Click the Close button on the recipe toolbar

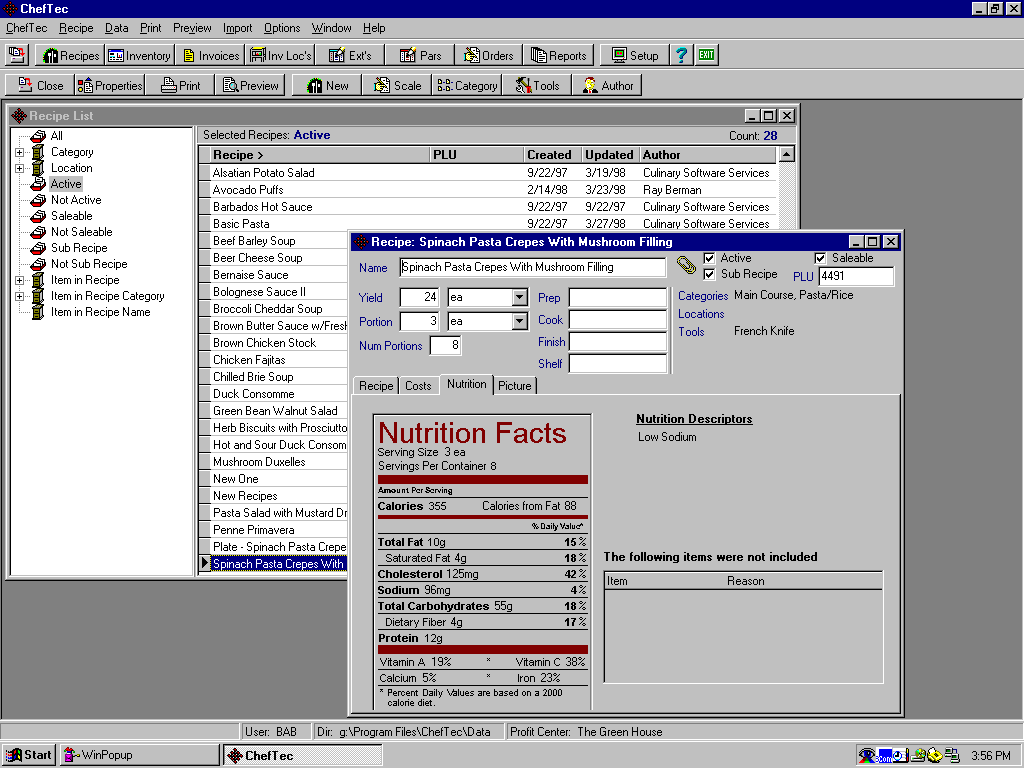[39, 85]
